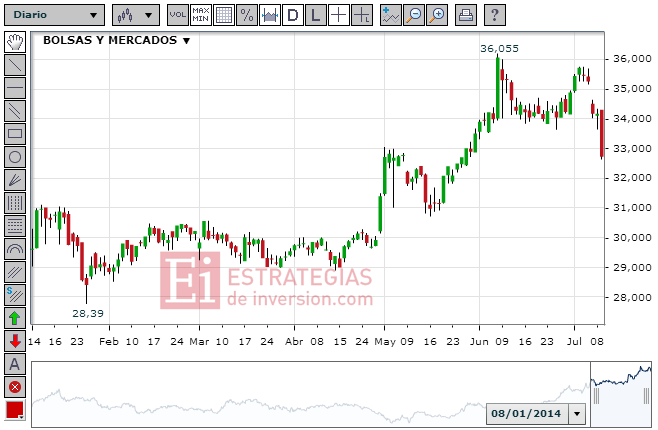Click the 08/01/2014 date field
658x430 pixels.
[x=526, y=414]
